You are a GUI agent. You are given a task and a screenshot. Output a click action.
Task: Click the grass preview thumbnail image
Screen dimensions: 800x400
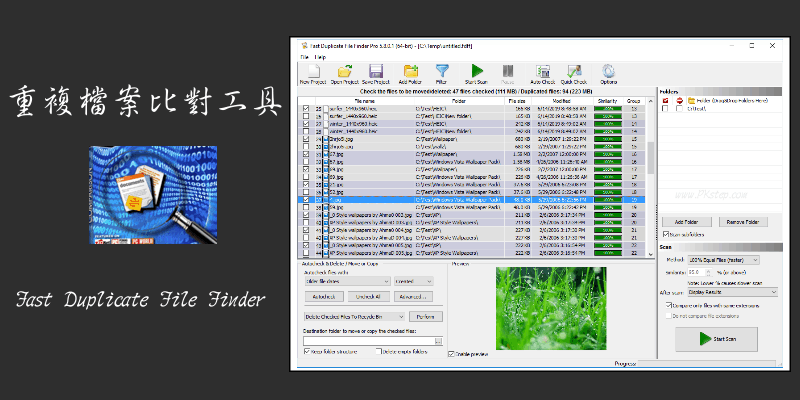pos(551,308)
